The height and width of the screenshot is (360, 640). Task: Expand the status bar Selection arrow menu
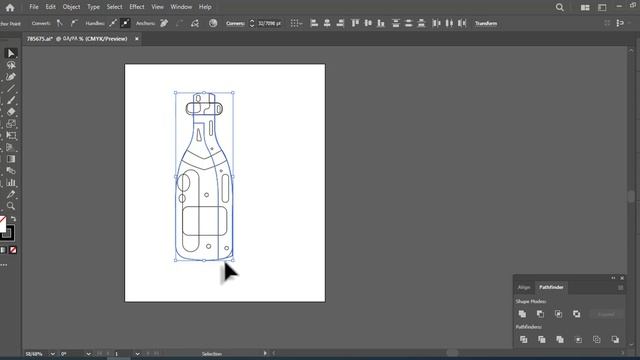pos(264,353)
